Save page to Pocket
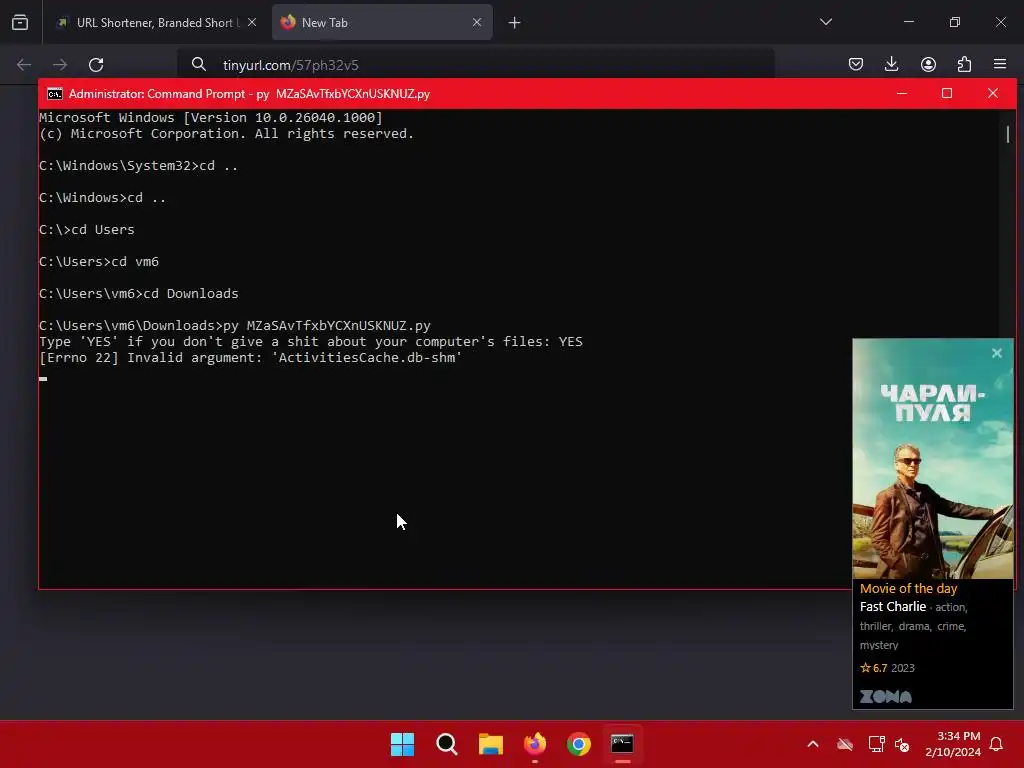 click(x=856, y=64)
